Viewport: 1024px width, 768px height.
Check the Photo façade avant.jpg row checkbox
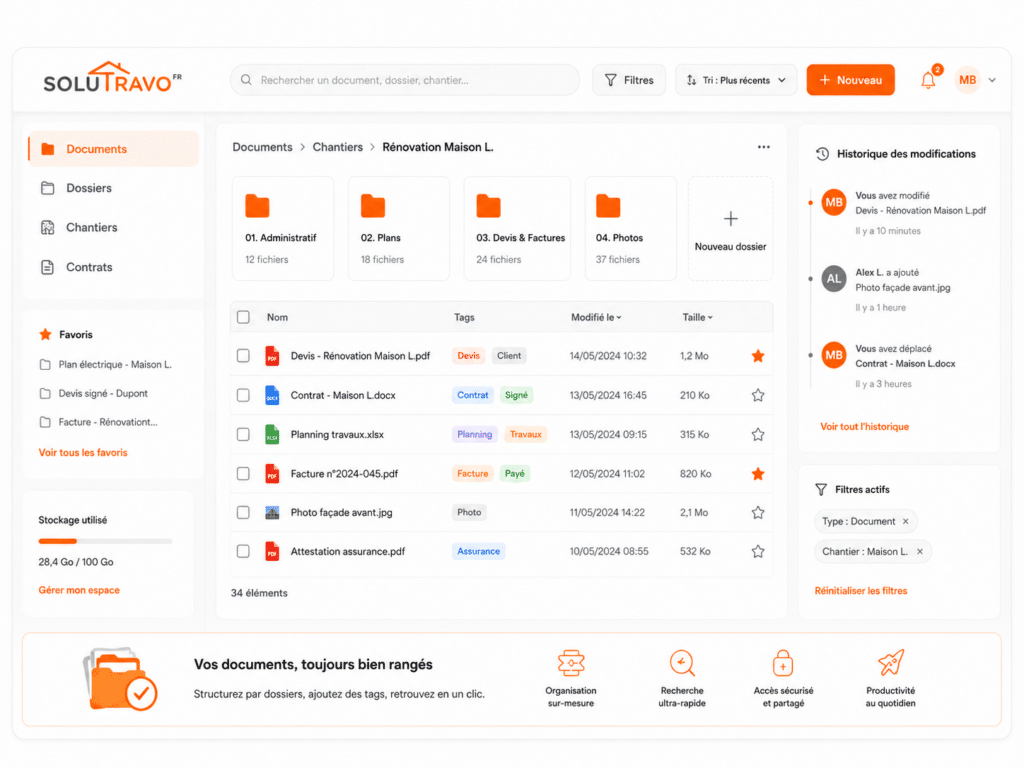tap(244, 513)
